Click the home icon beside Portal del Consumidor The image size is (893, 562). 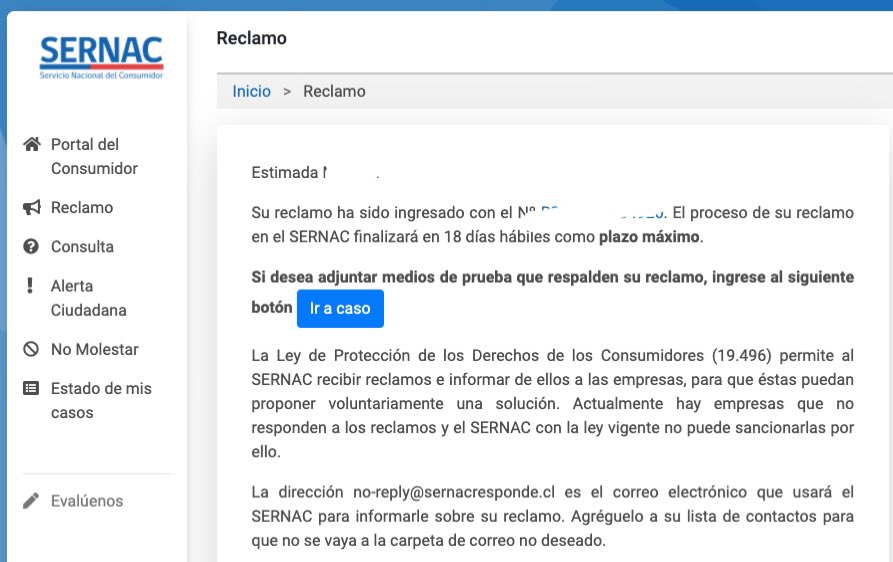click(32, 144)
